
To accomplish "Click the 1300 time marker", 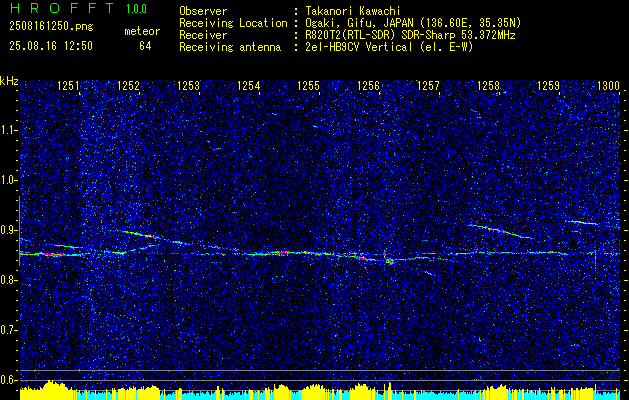I will (609, 85).
